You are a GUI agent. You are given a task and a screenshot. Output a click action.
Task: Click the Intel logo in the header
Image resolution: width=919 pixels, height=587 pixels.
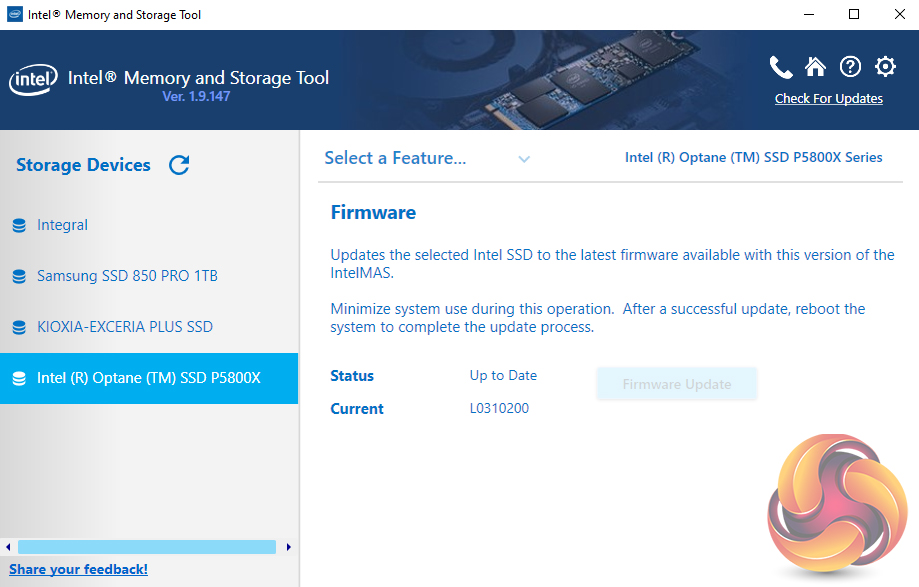point(33,79)
